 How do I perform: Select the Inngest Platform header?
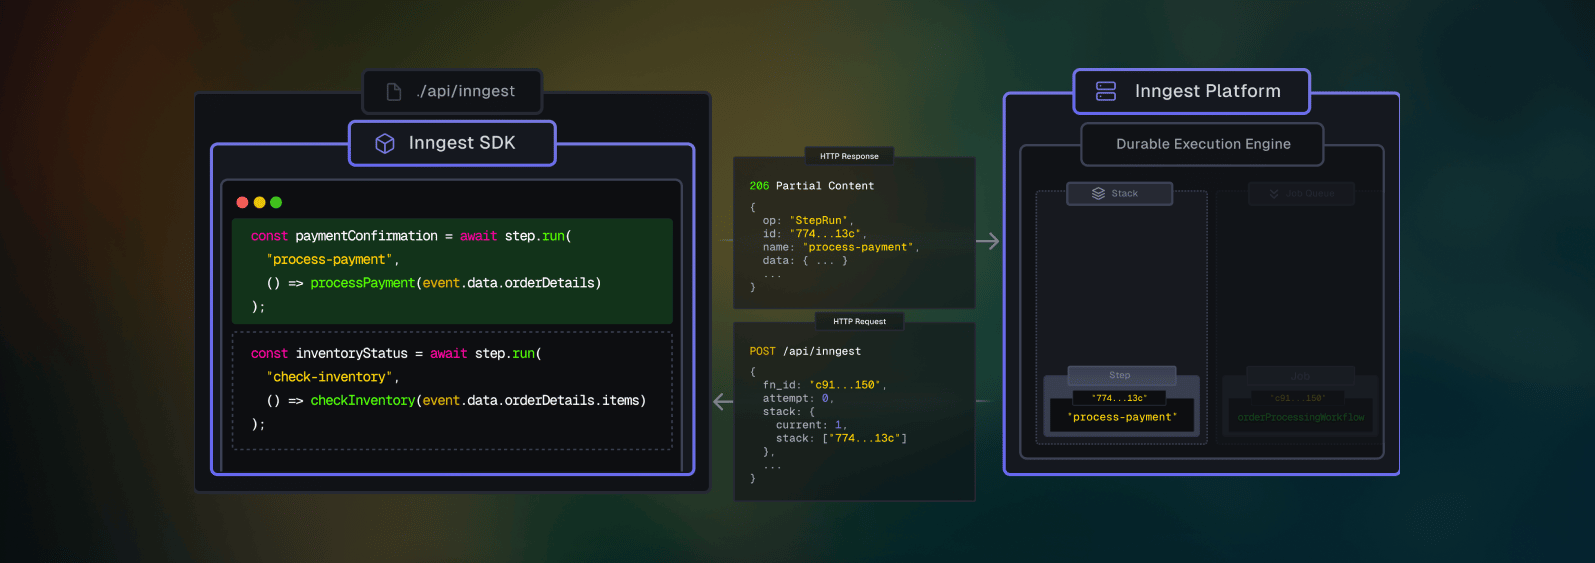click(1191, 91)
